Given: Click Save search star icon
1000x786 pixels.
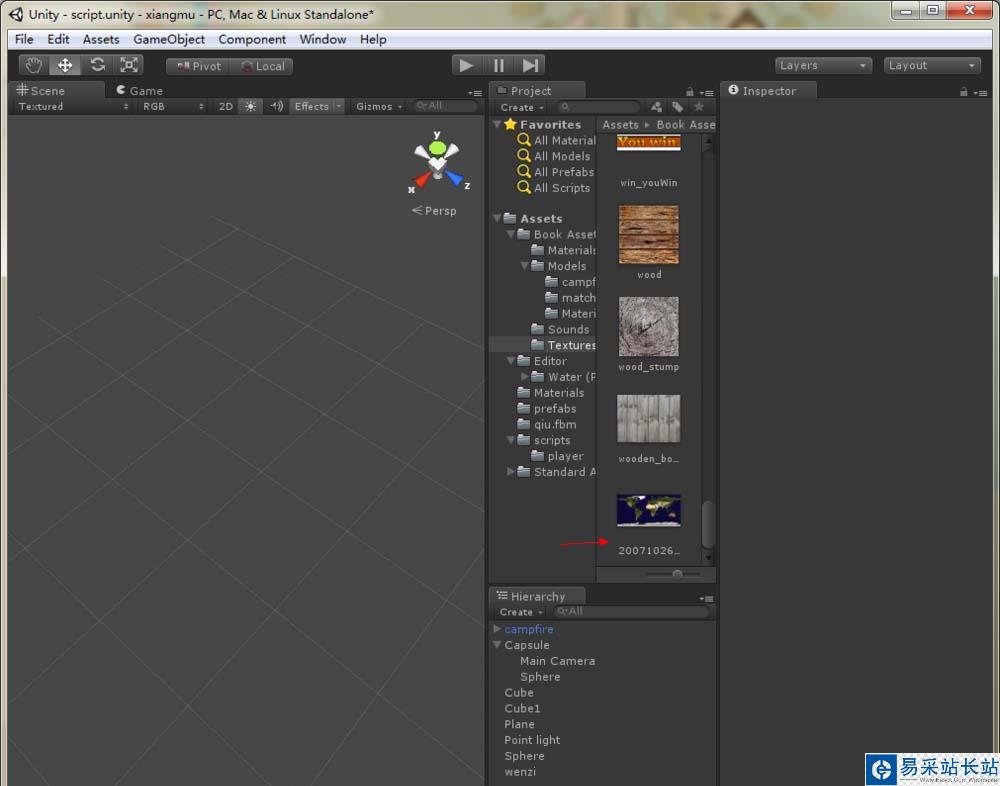Looking at the screenshot, I should click(x=699, y=107).
